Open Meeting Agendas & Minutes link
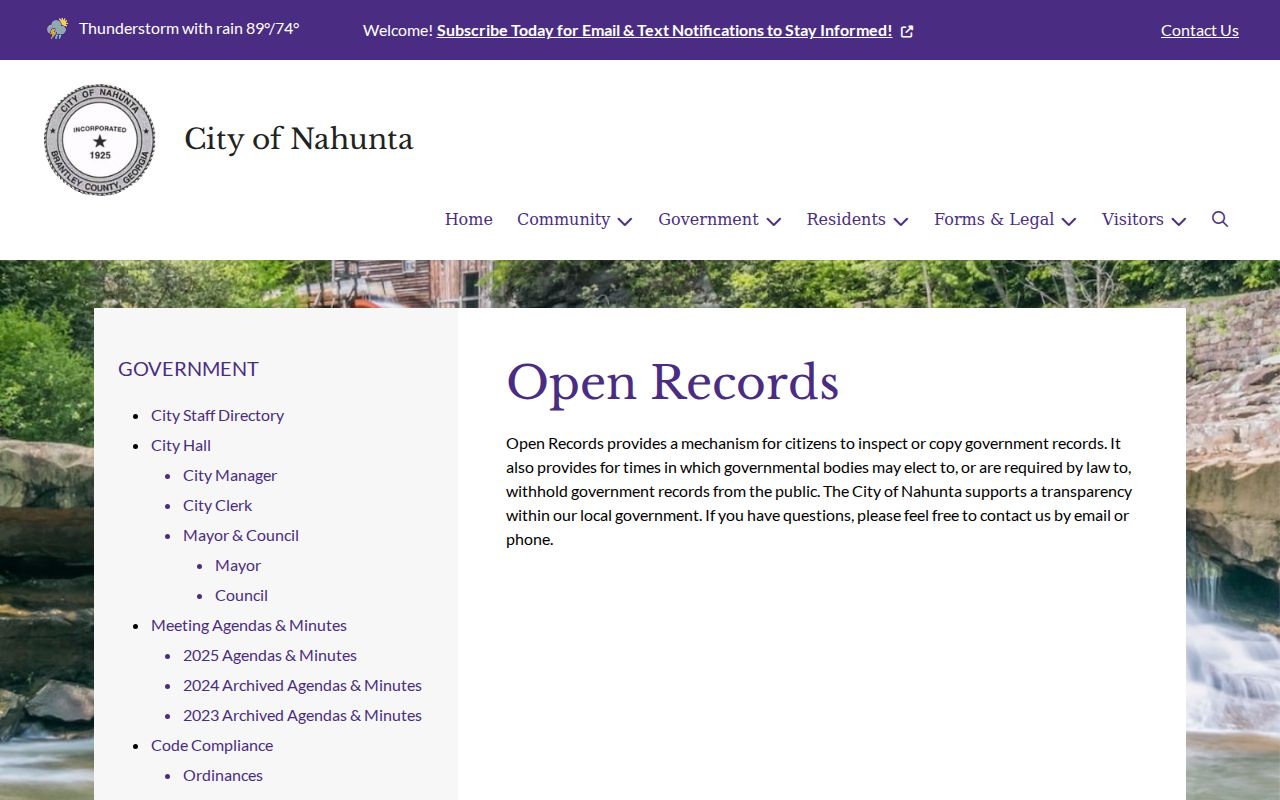 249,625
